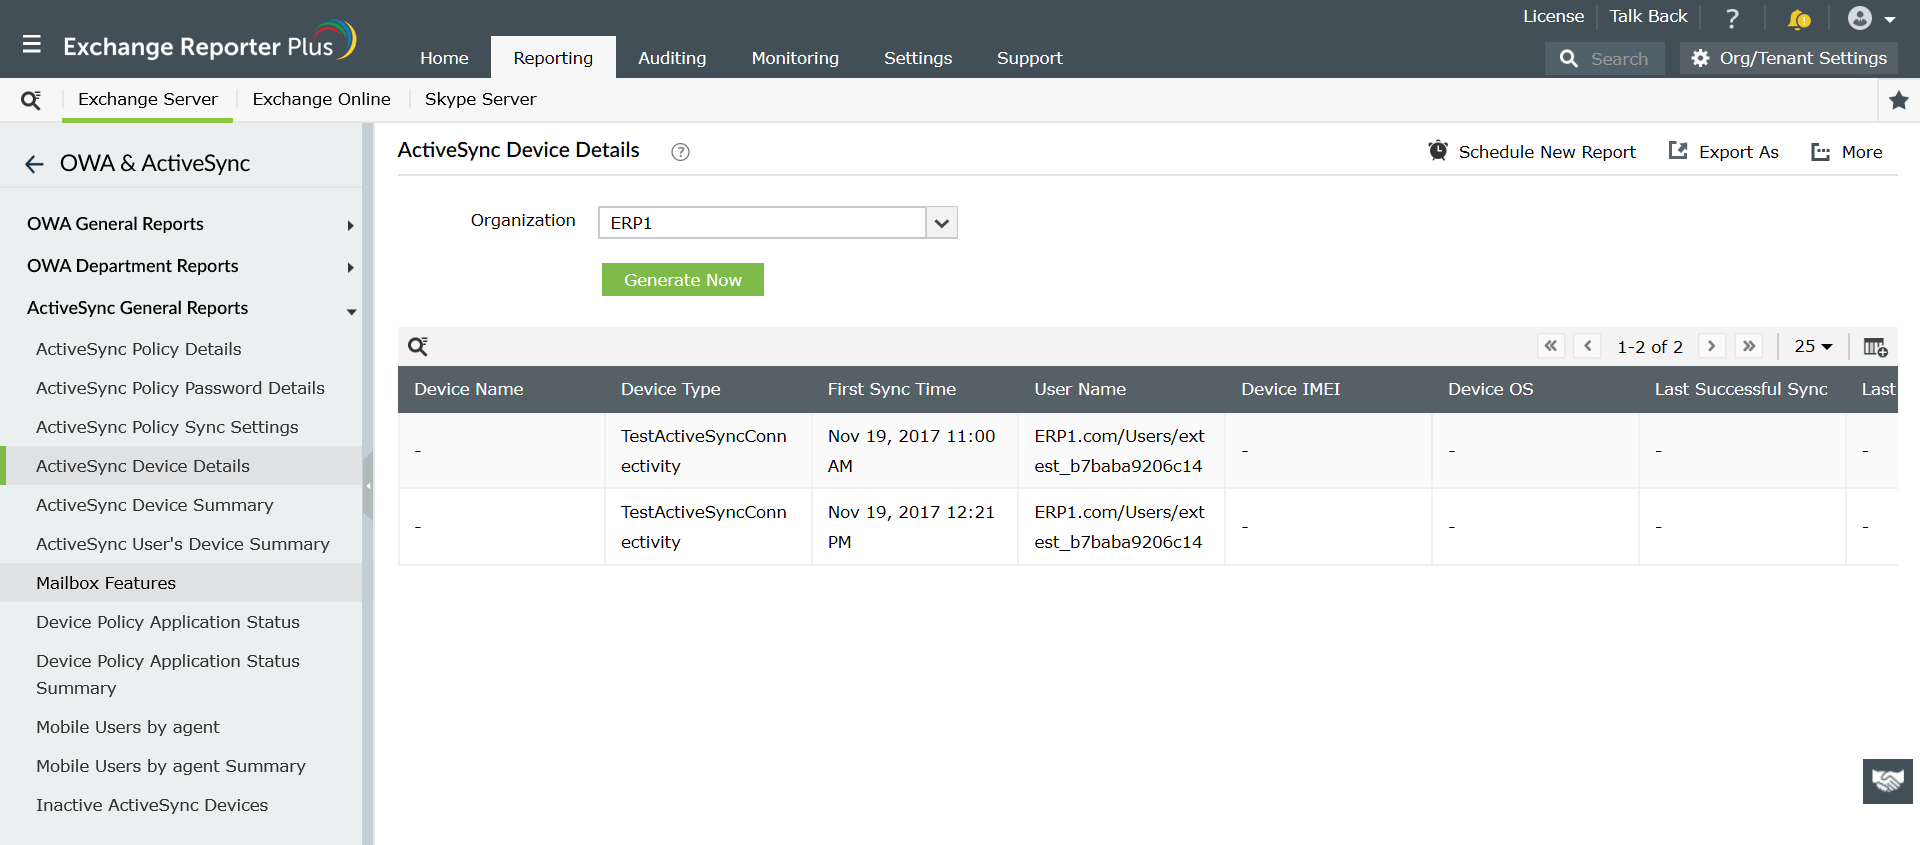This screenshot has height=845, width=1920.
Task: Click the top Search input field
Action: 1618,59
